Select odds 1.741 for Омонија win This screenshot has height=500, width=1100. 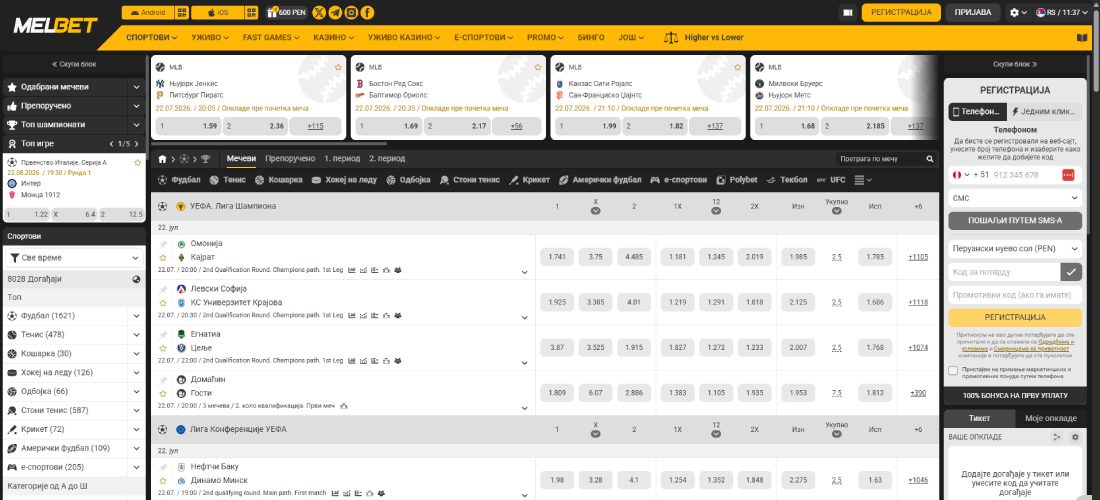(557, 257)
